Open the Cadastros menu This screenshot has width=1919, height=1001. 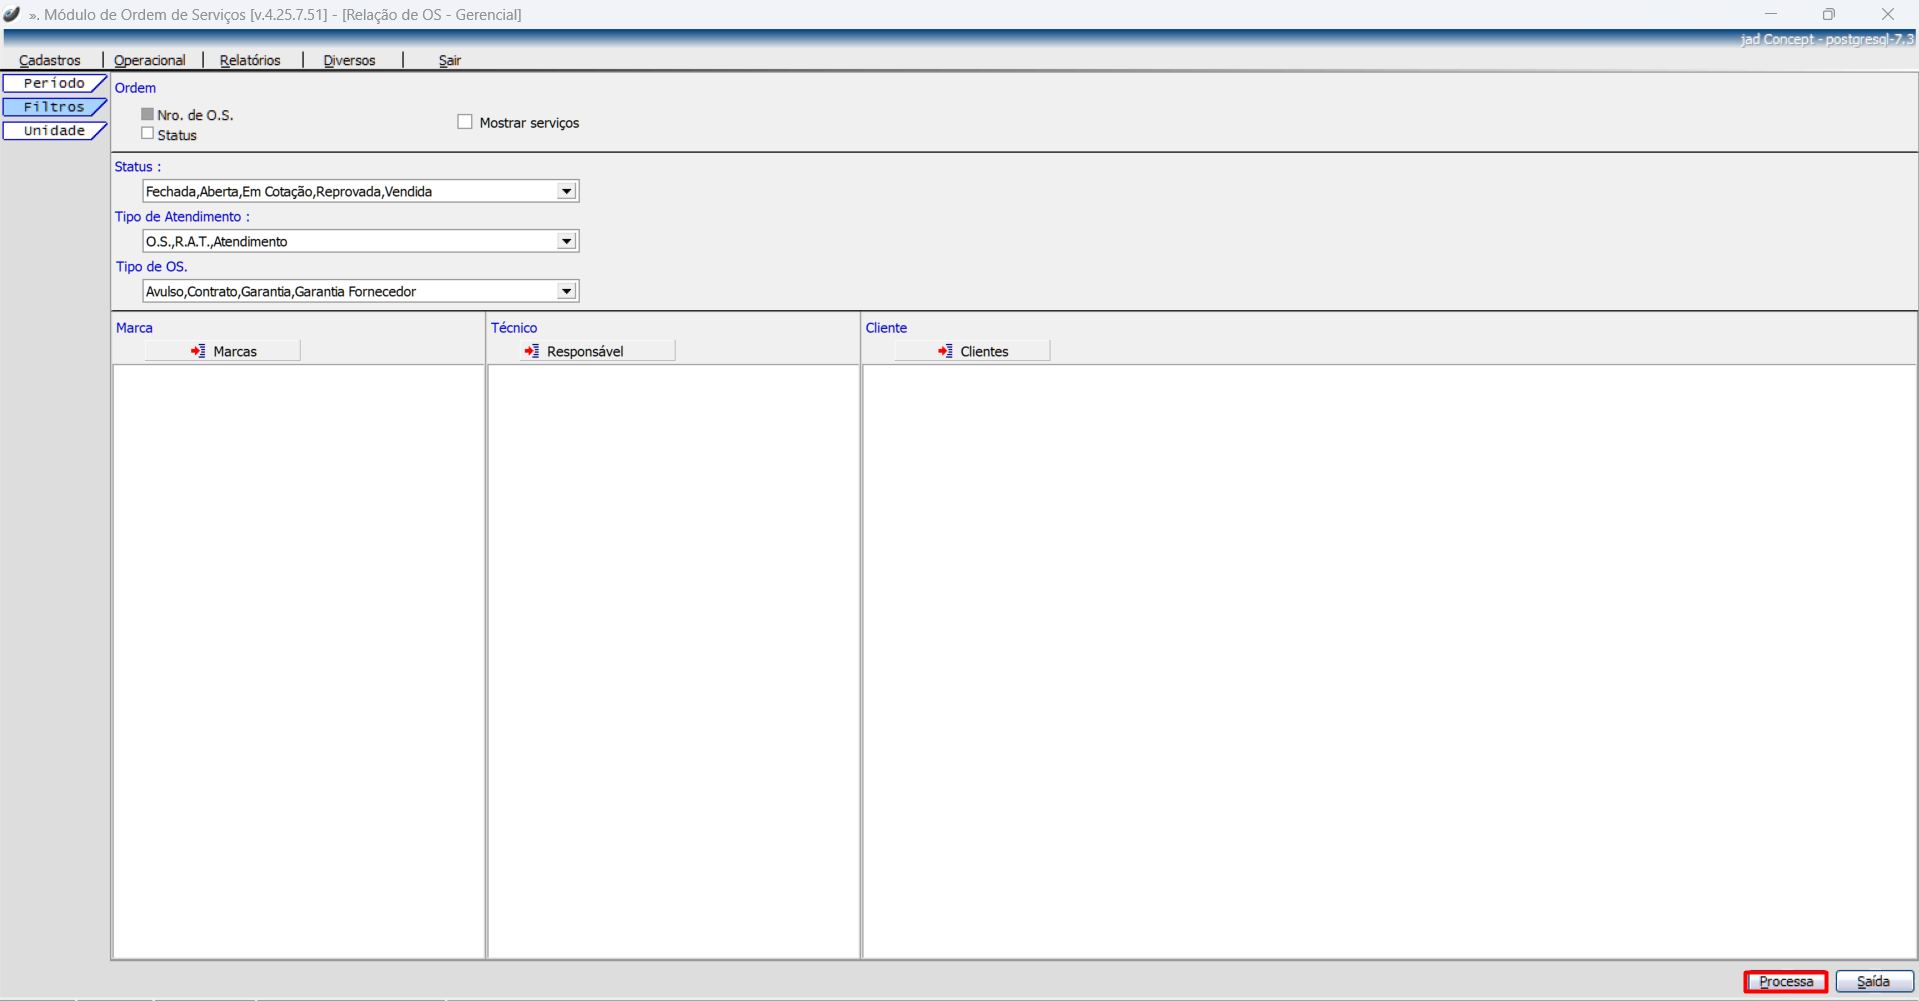[x=50, y=60]
